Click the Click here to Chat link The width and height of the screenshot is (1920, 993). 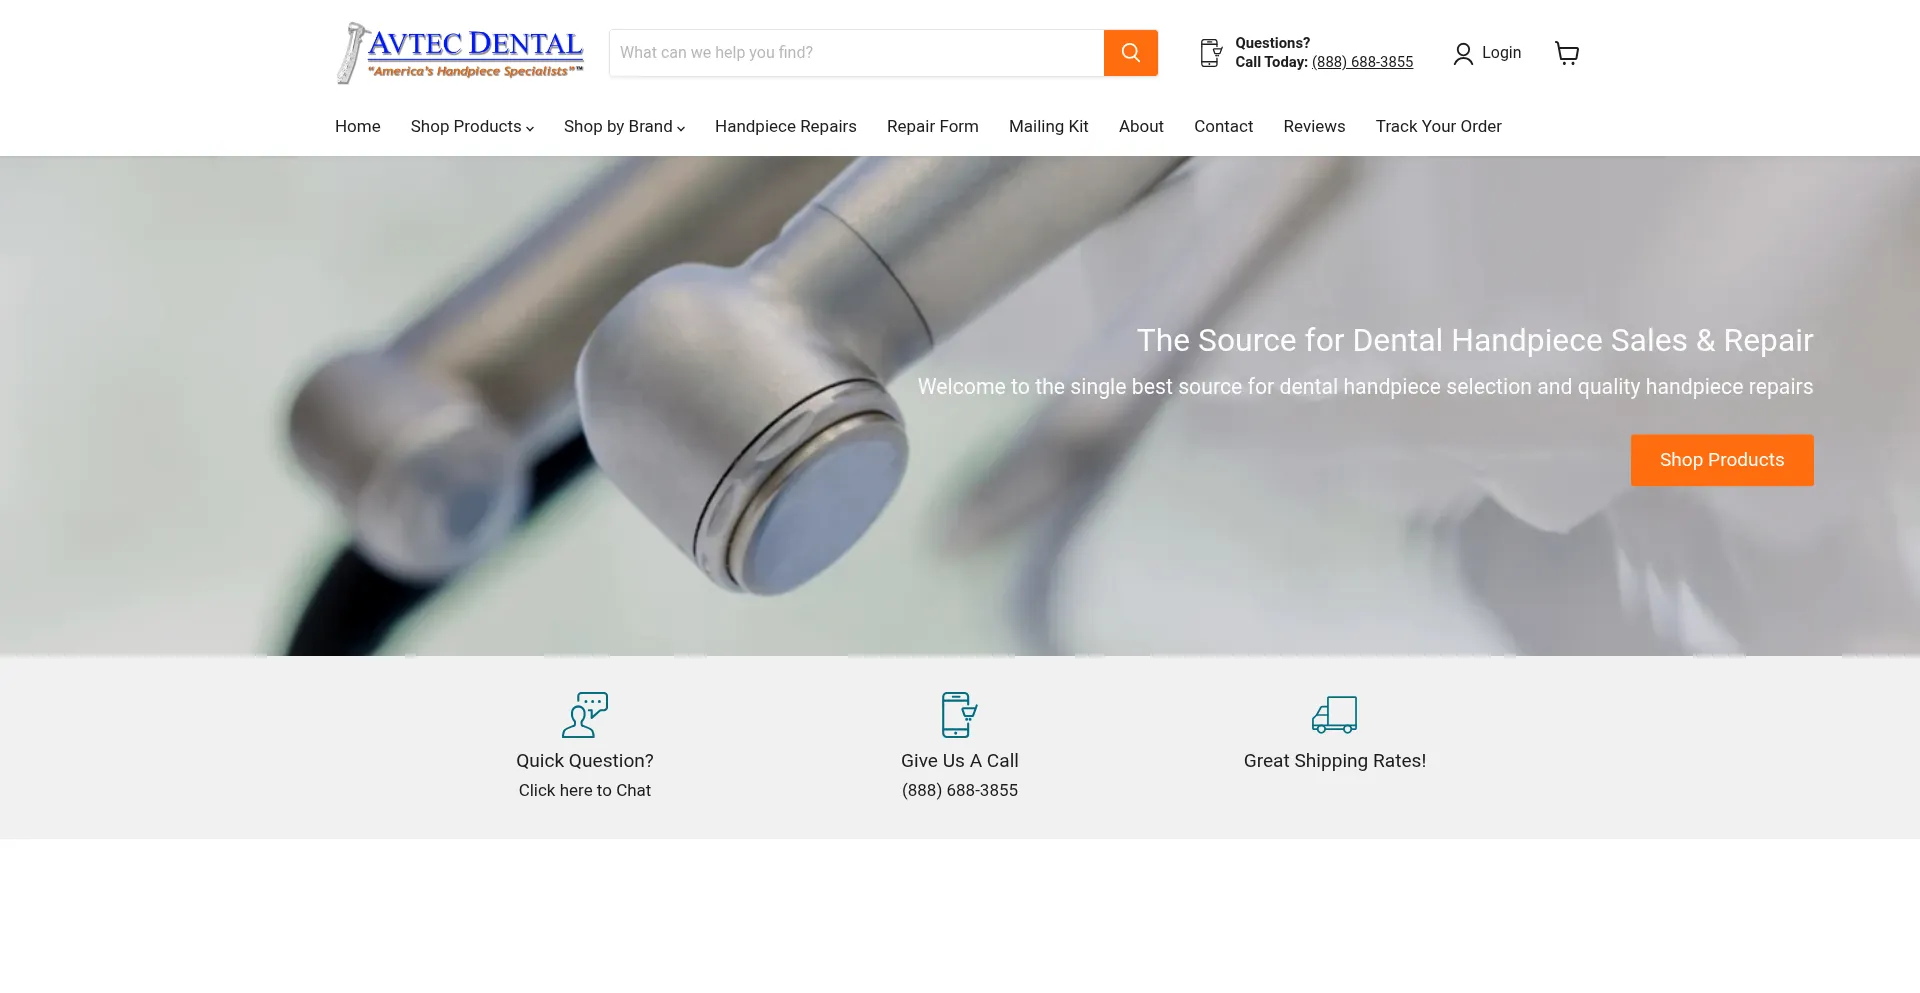click(x=585, y=790)
